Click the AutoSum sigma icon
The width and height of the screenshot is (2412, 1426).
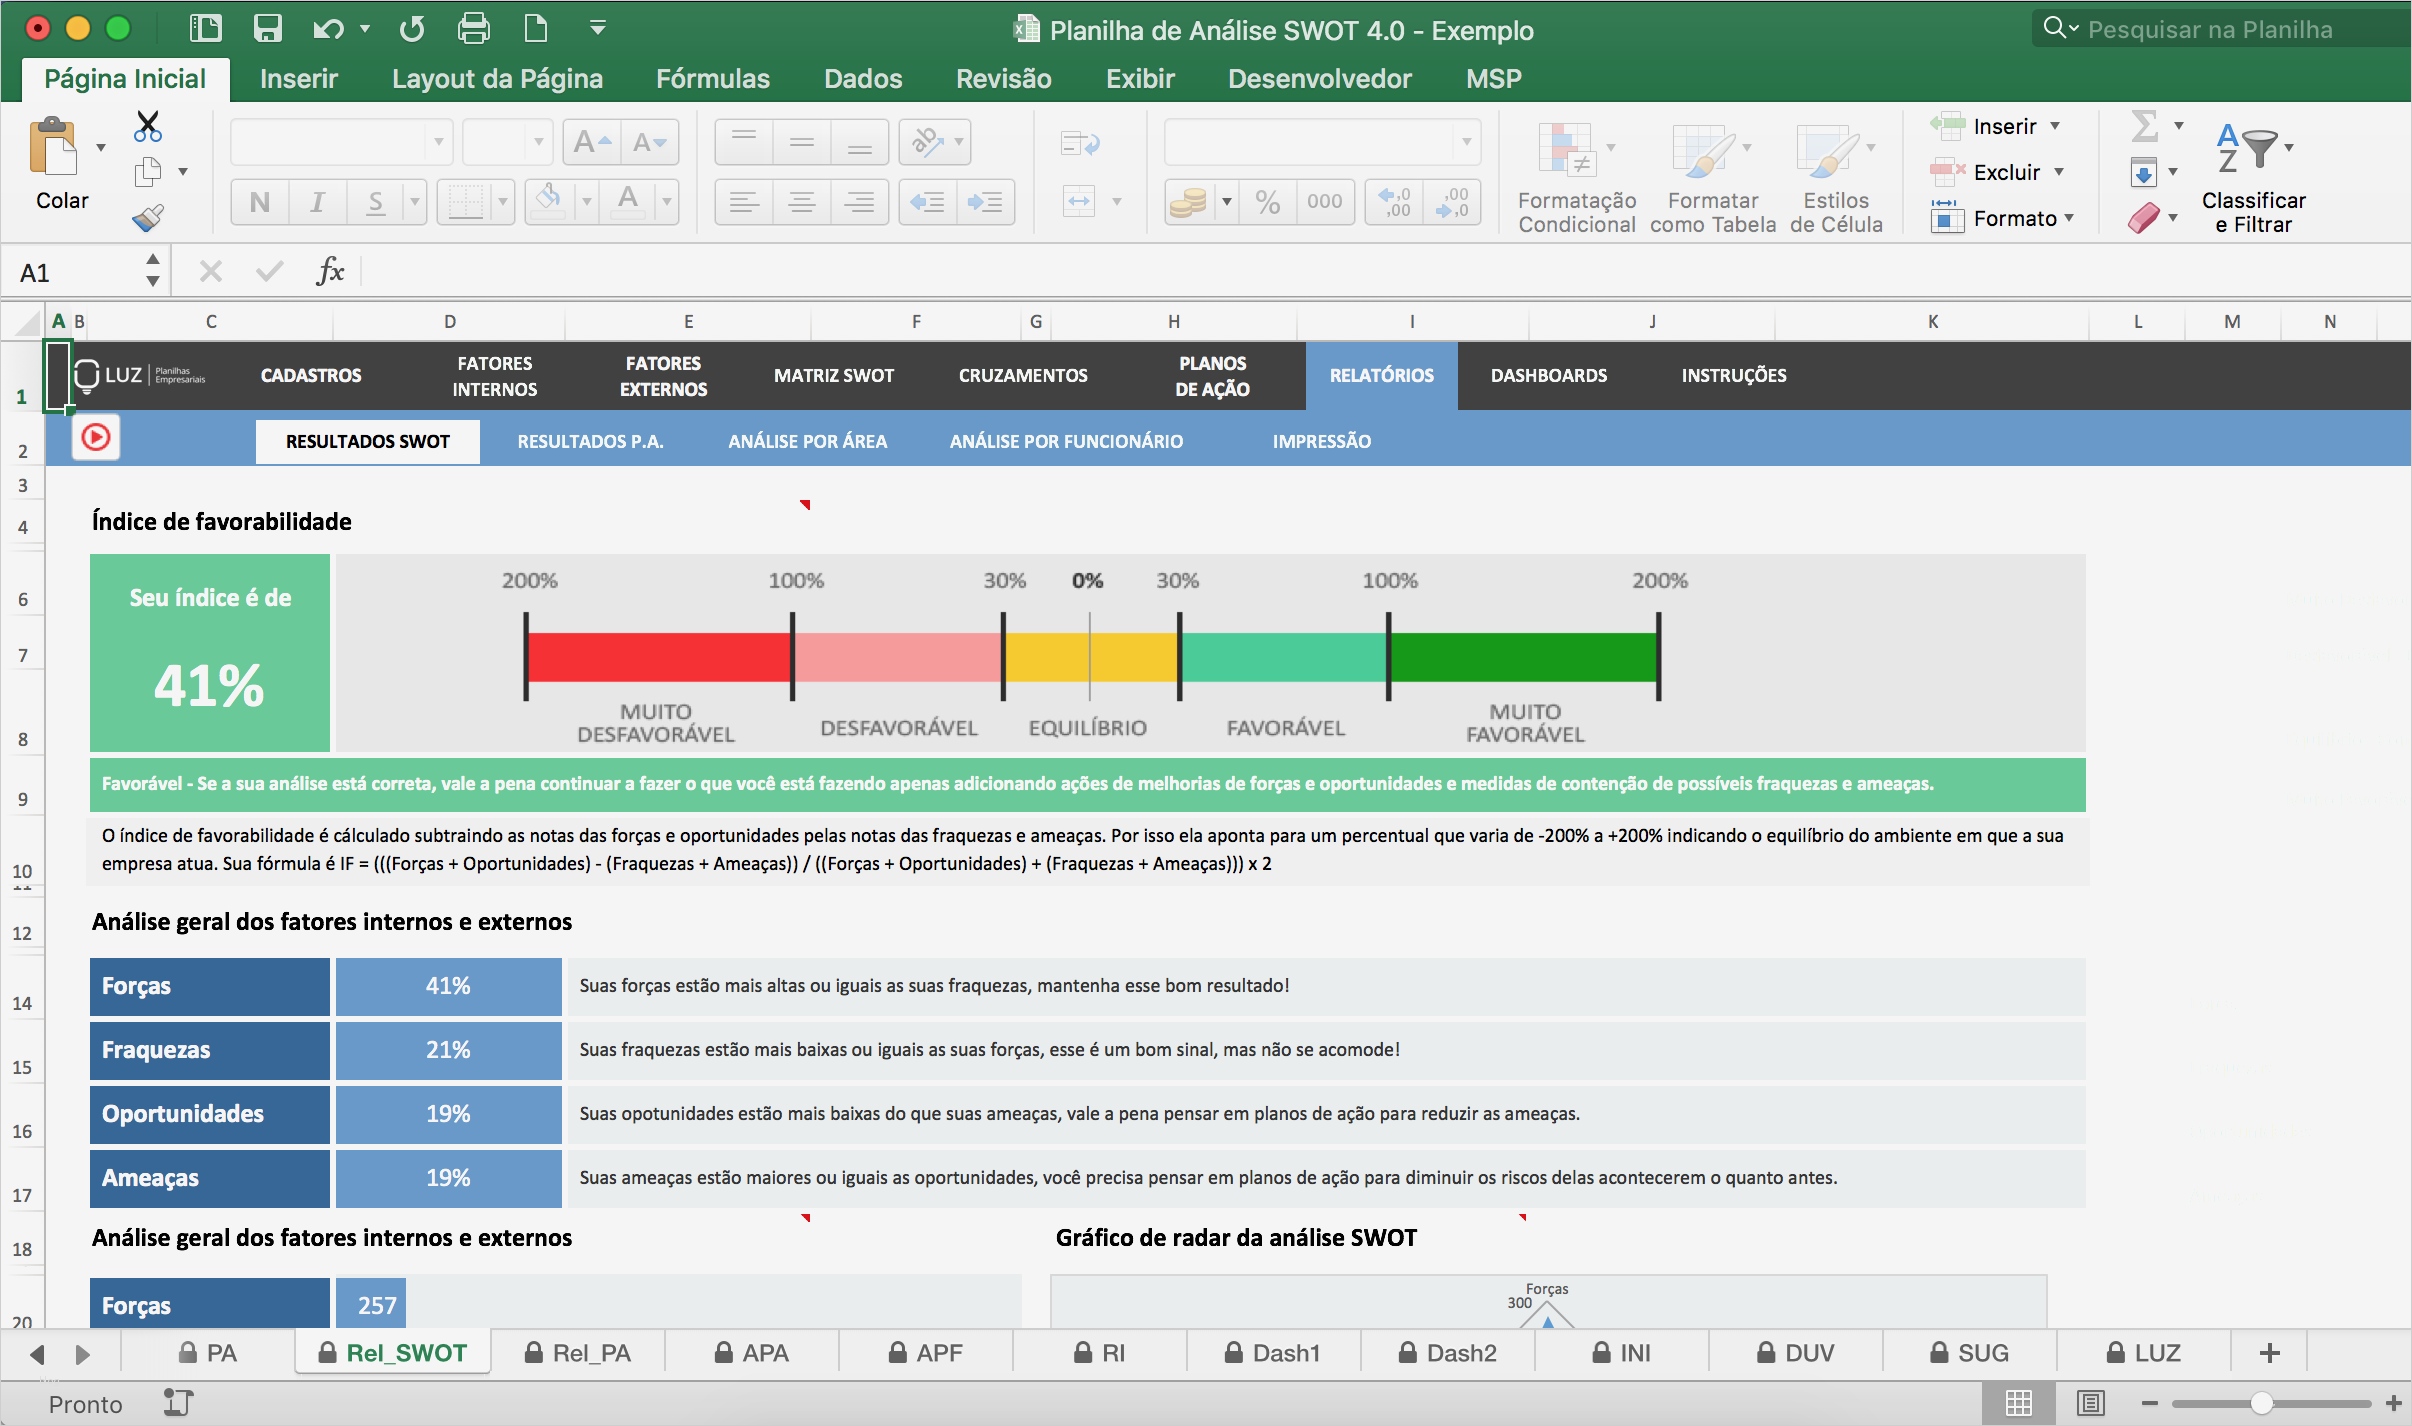click(x=2143, y=126)
